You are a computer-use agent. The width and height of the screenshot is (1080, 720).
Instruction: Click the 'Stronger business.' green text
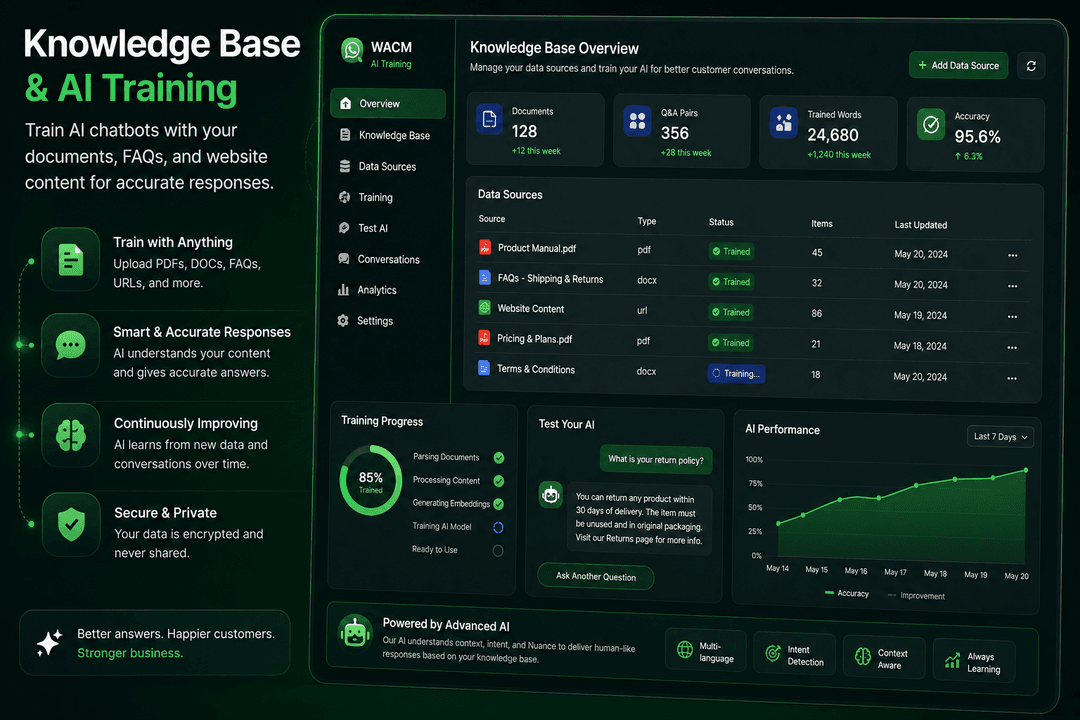[x=129, y=653]
